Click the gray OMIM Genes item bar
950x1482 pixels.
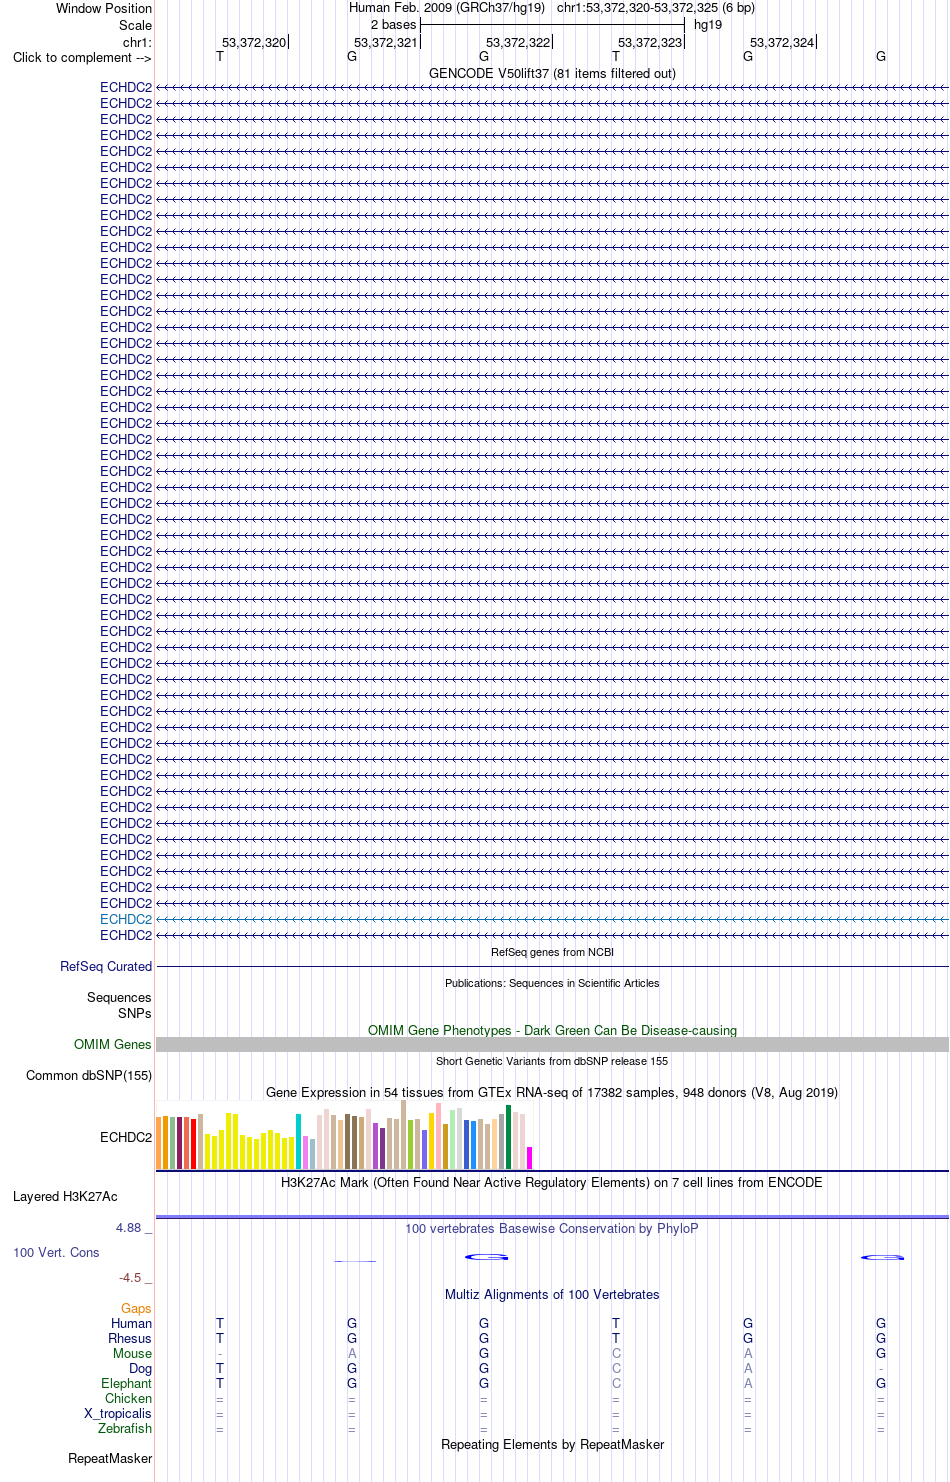(x=552, y=1045)
